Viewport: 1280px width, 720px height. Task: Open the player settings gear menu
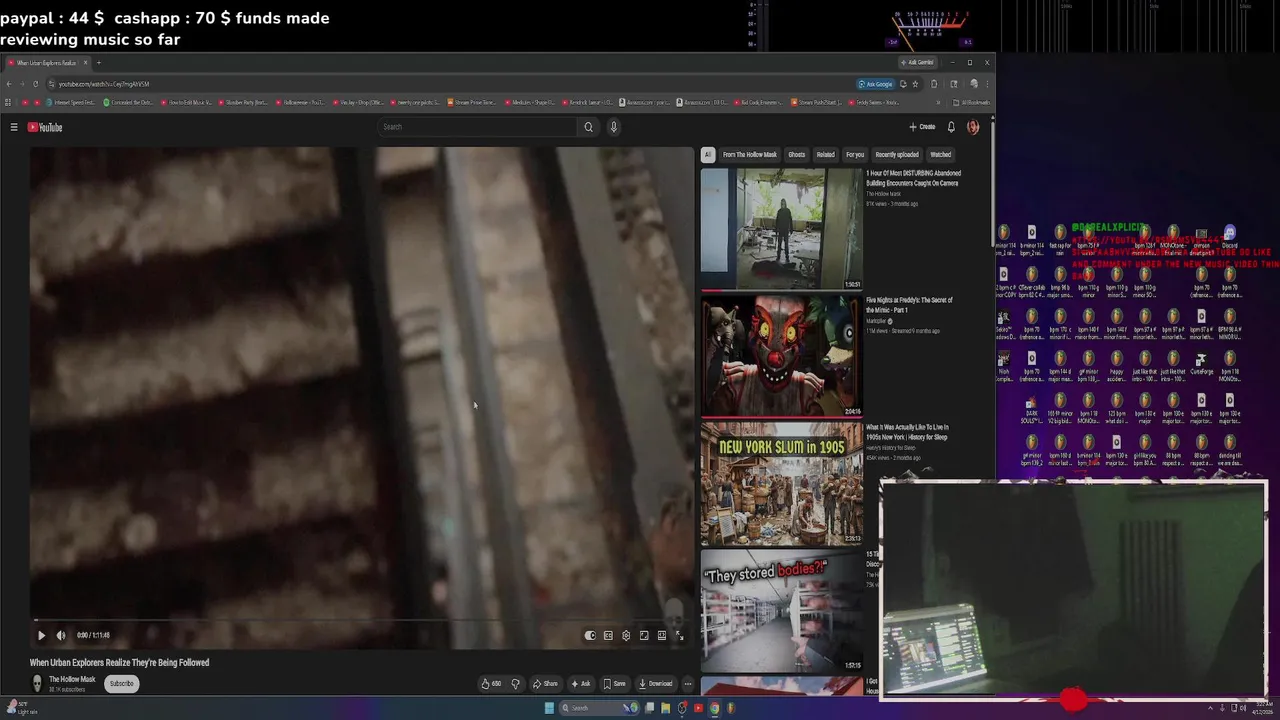click(626, 635)
